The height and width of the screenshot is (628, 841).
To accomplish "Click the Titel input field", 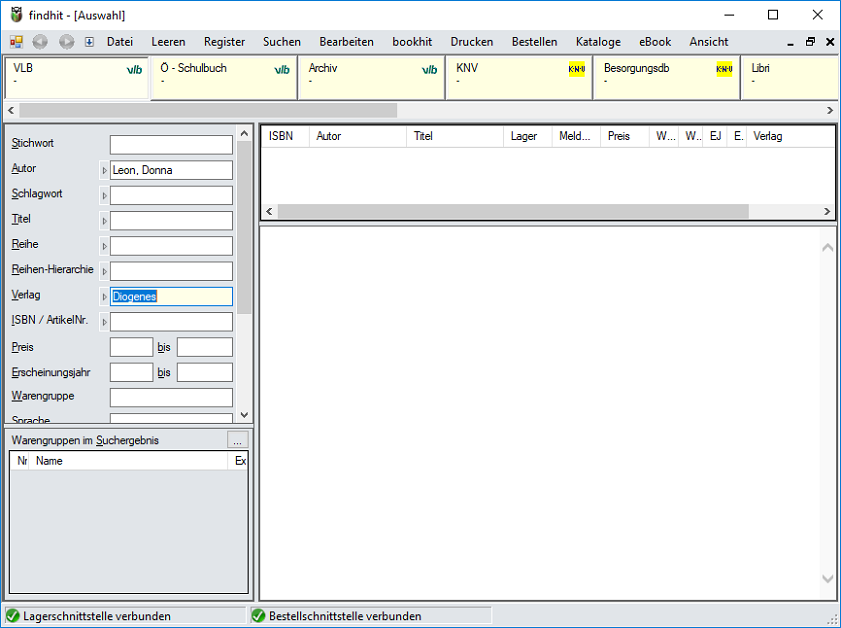I will [171, 221].
